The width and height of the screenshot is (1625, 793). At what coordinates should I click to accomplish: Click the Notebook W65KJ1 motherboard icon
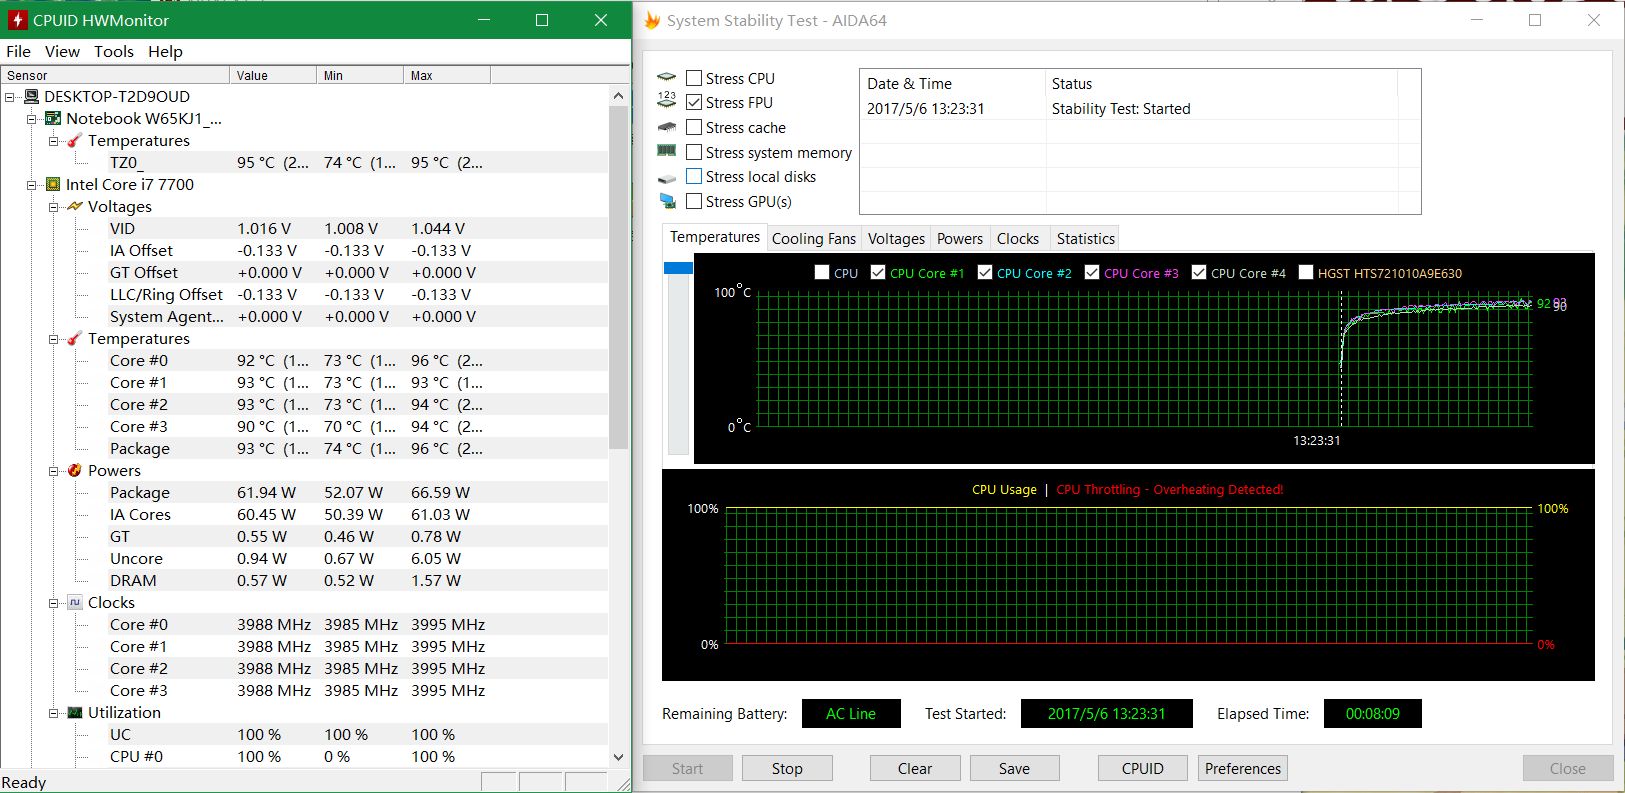tap(54, 119)
